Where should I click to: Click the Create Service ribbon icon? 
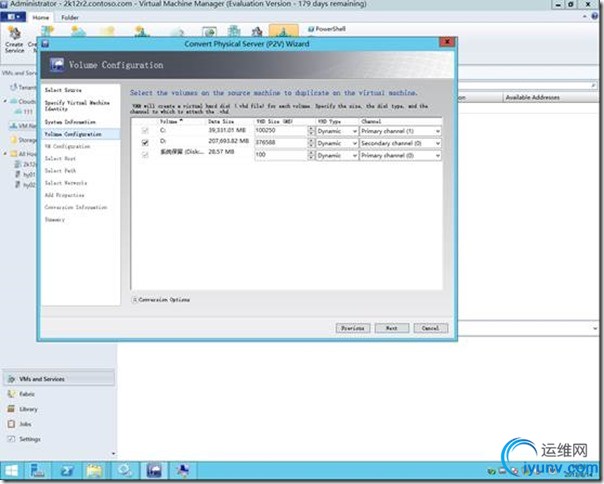tap(14, 39)
